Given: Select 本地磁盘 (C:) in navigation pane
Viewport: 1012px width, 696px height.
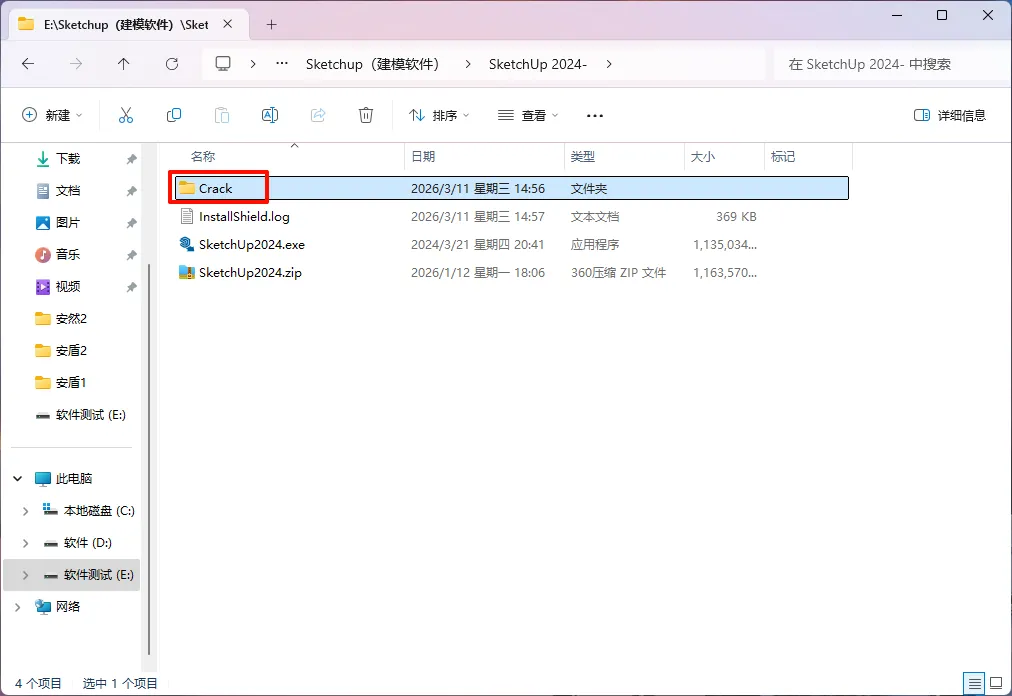Looking at the screenshot, I should 88,511.
